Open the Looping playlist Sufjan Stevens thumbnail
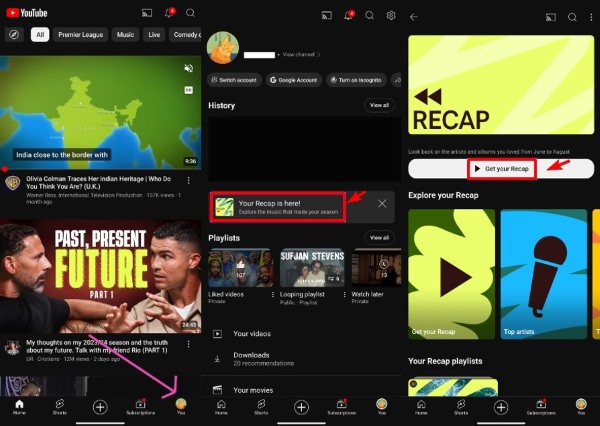The height and width of the screenshot is (426, 600). (312, 268)
